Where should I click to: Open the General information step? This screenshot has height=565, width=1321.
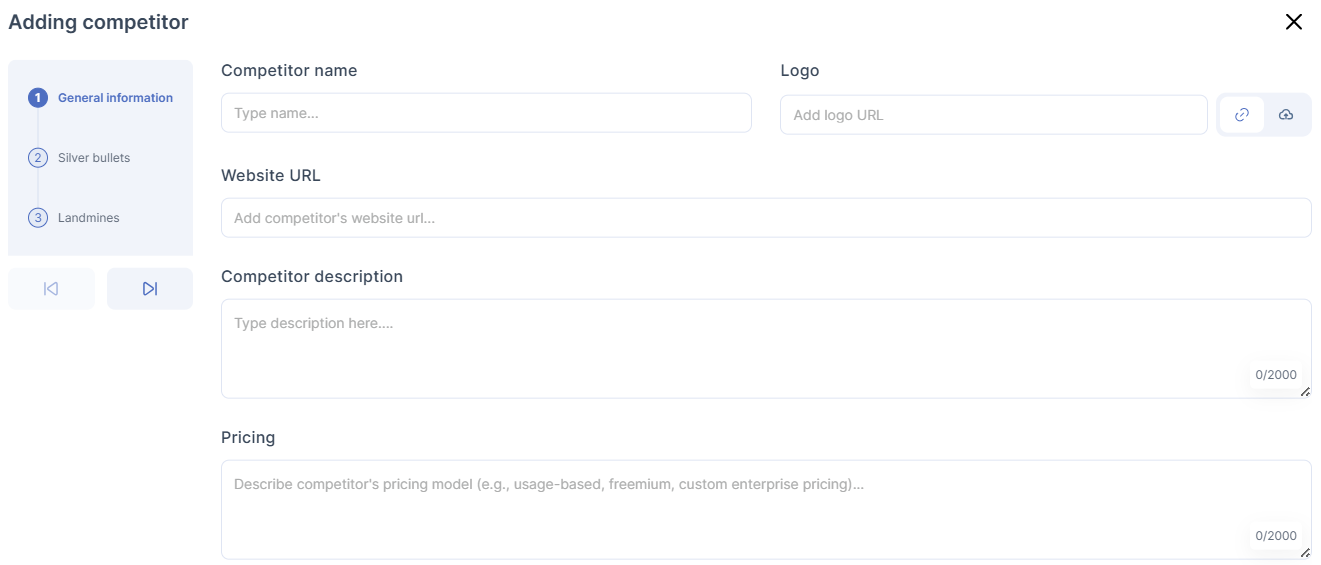115,98
